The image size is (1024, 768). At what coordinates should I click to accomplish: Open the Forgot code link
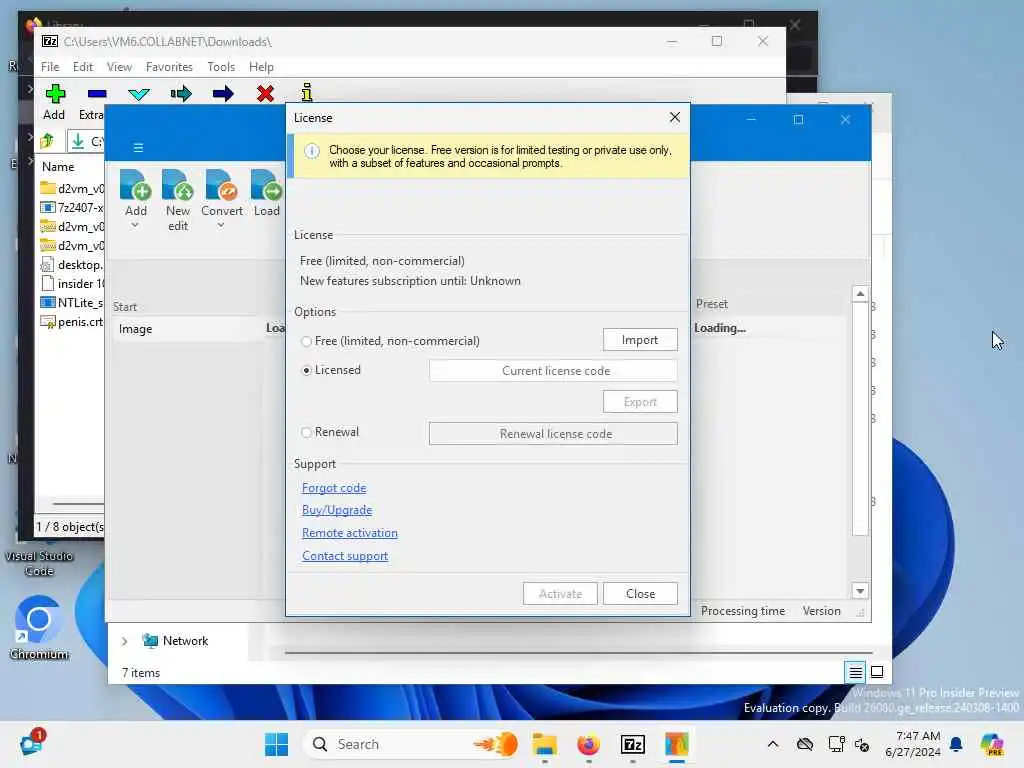click(334, 488)
